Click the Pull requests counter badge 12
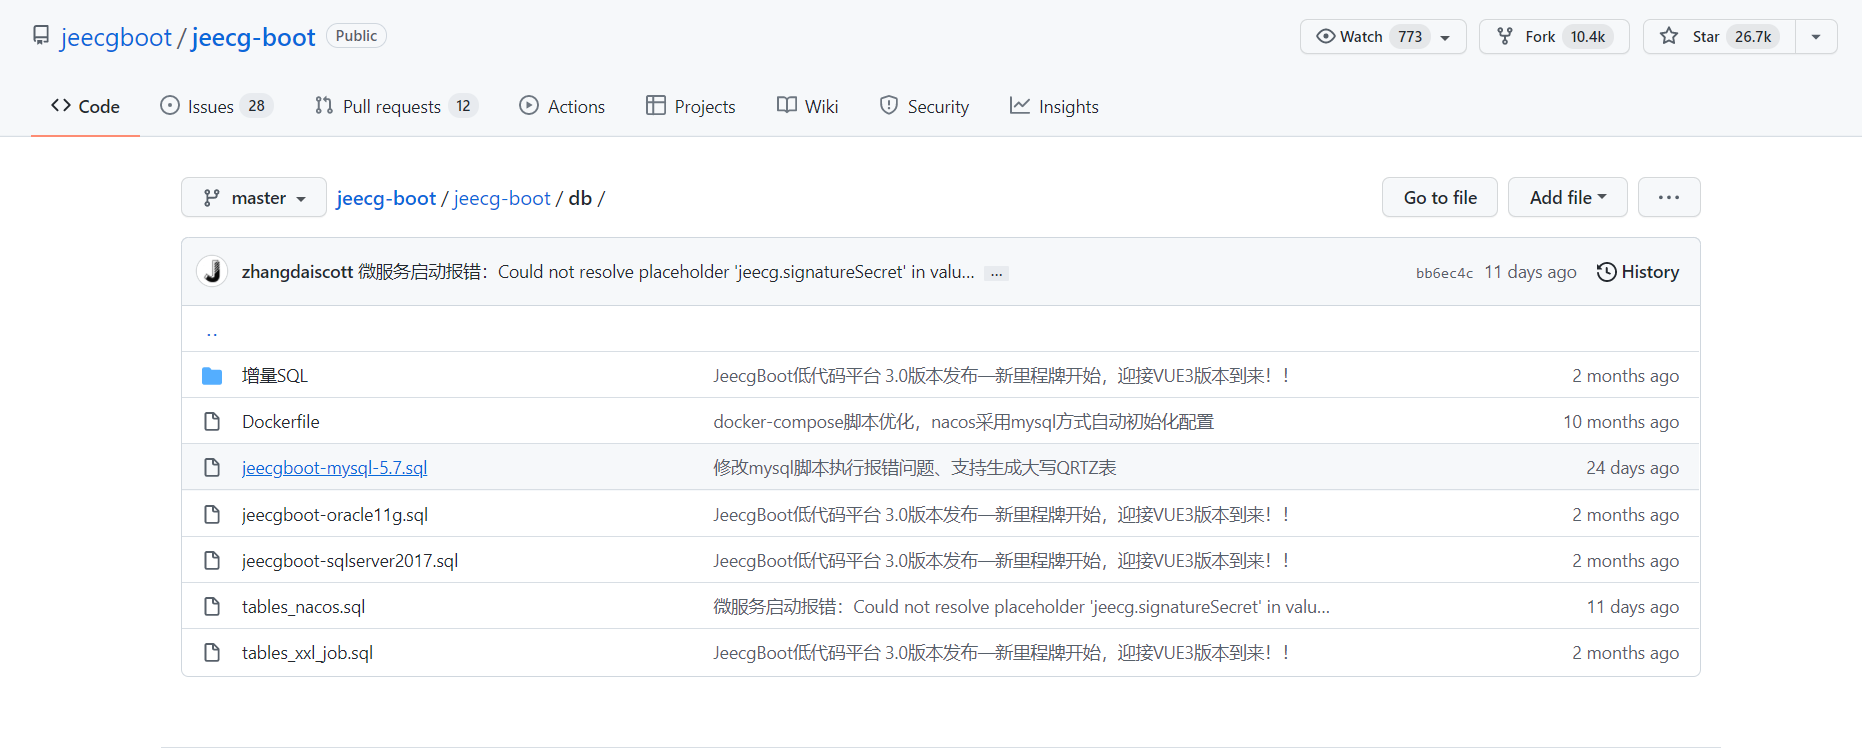The width and height of the screenshot is (1862, 756). (463, 106)
